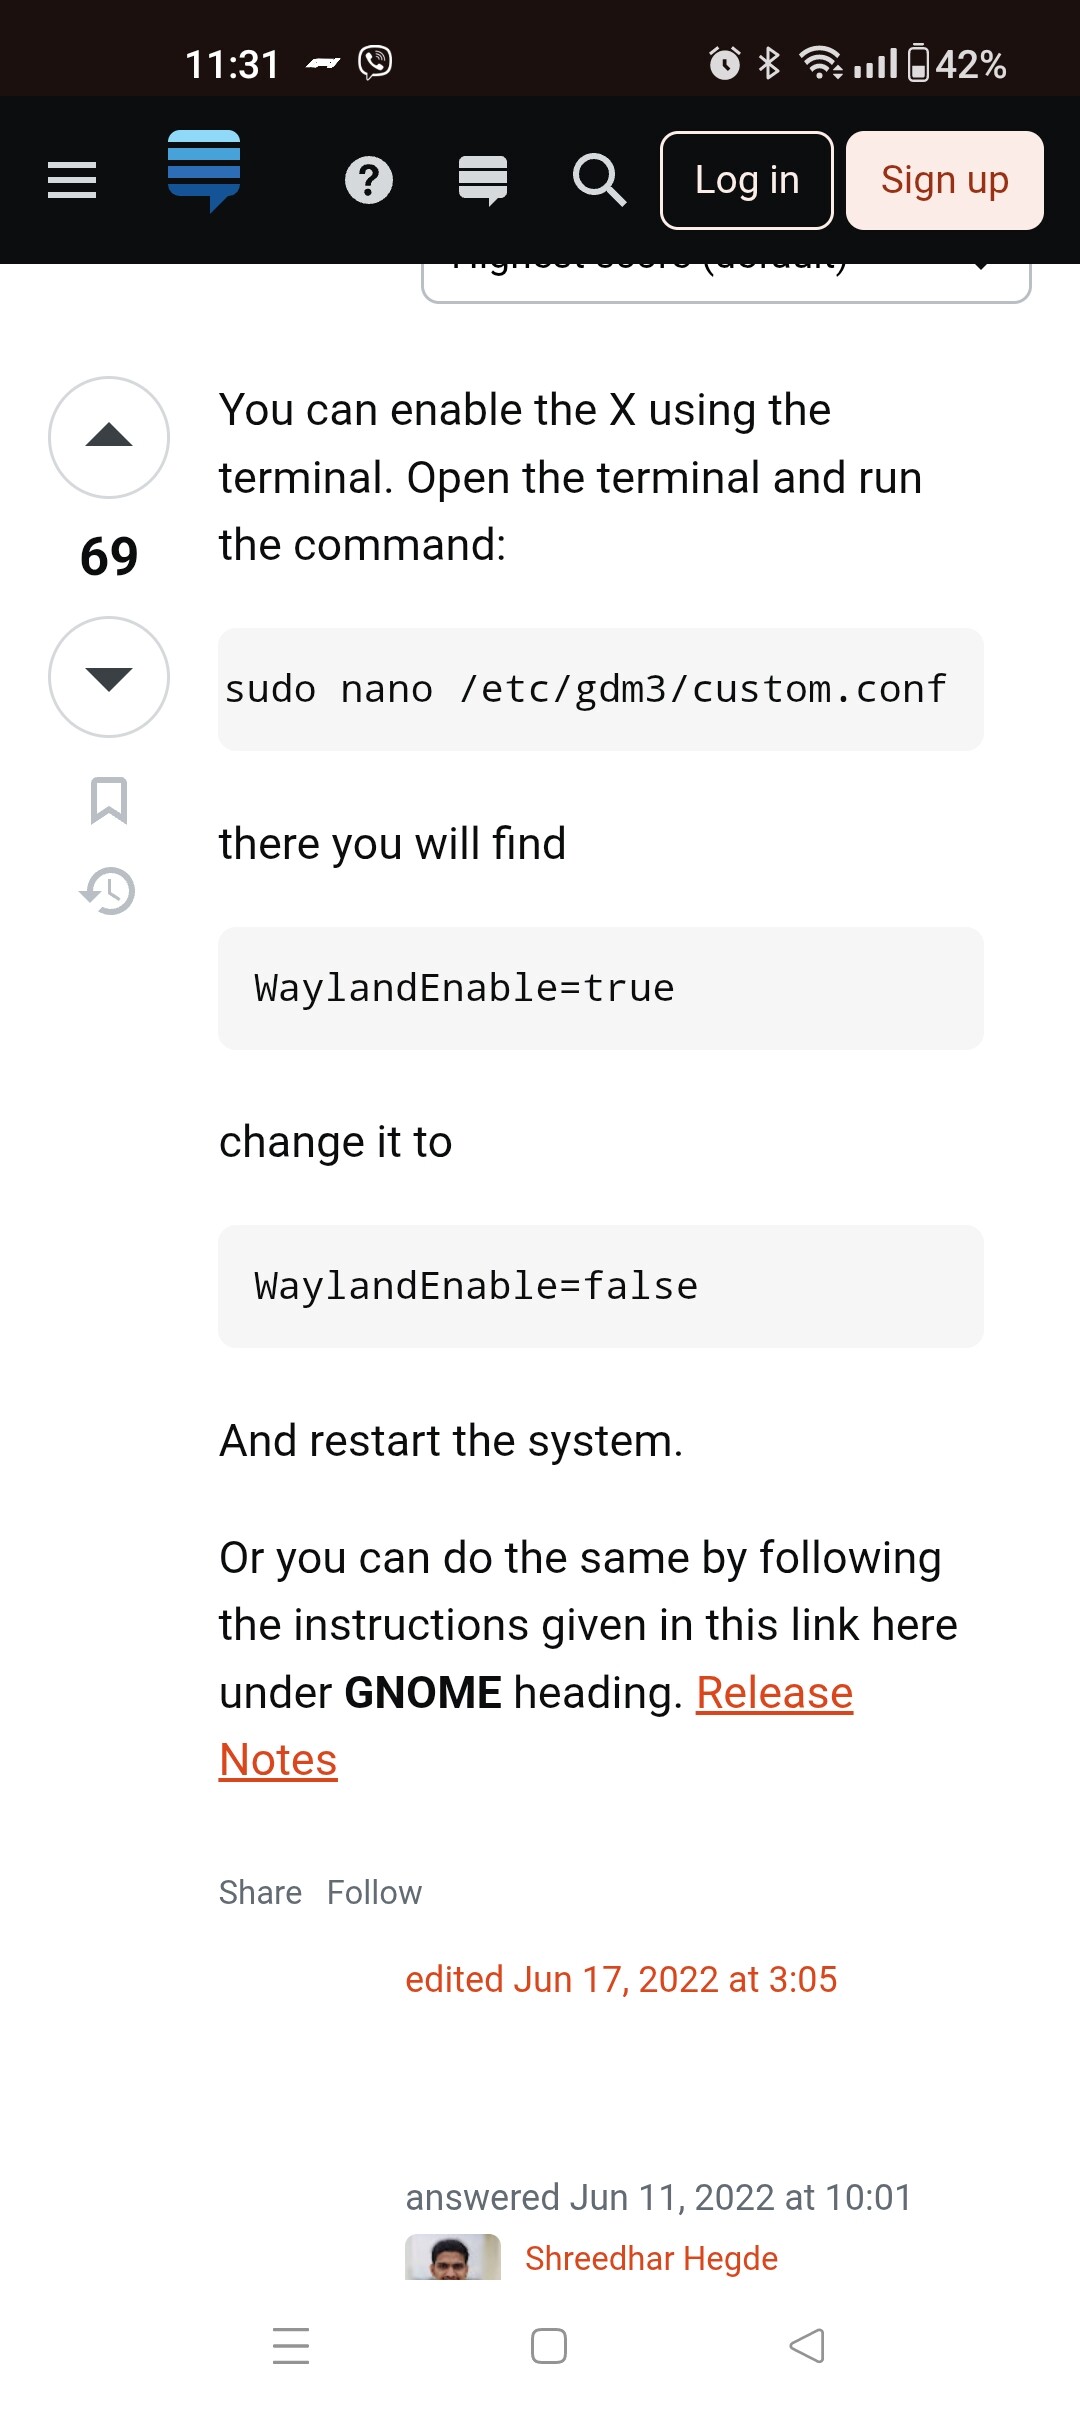Click the Log in button
The width and height of the screenshot is (1080, 2412).
[x=747, y=180]
